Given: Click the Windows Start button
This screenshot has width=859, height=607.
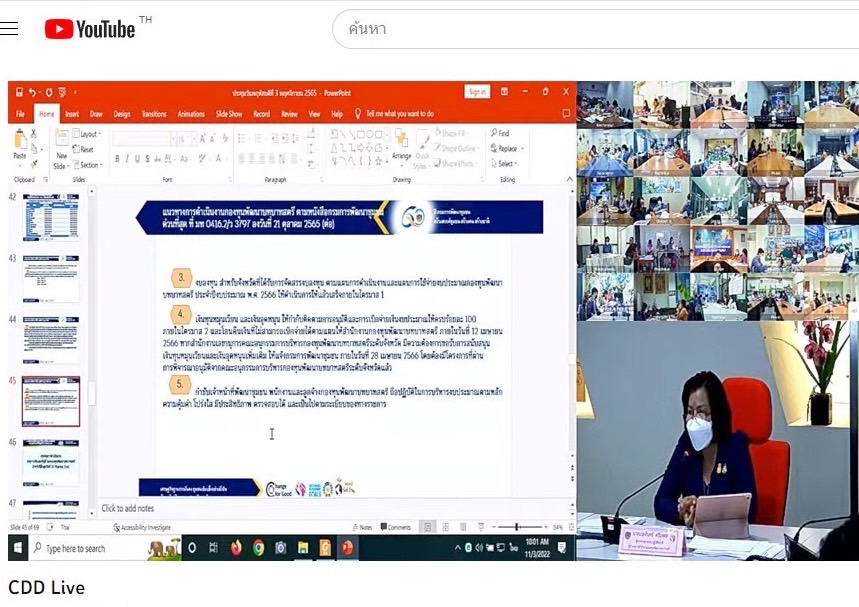Looking at the screenshot, I should [18, 548].
